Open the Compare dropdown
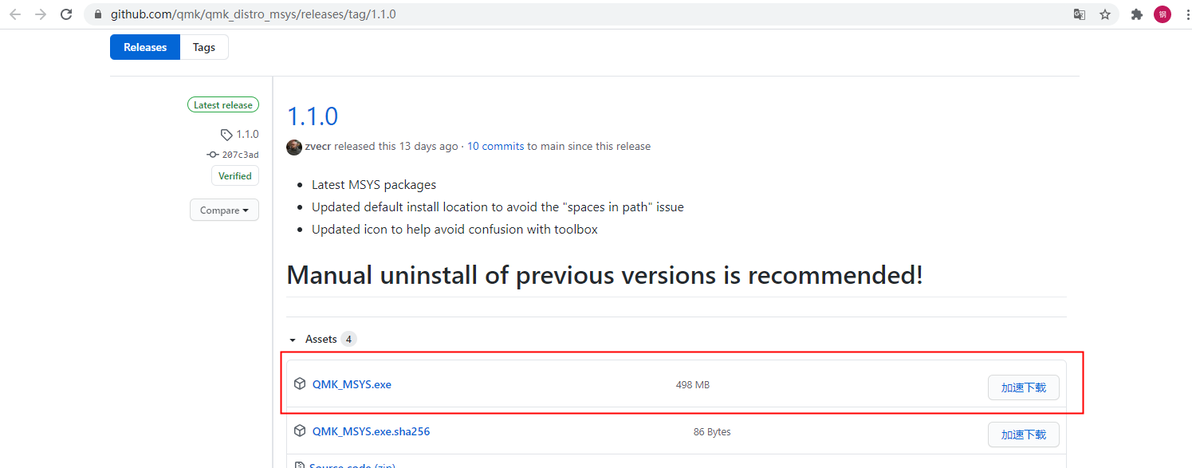The image size is (1192, 468). click(224, 210)
